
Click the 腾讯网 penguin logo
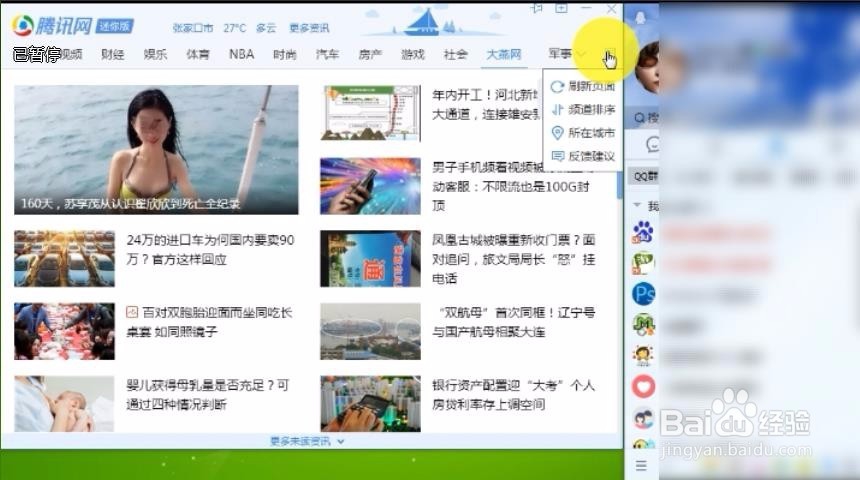[x=23, y=25]
